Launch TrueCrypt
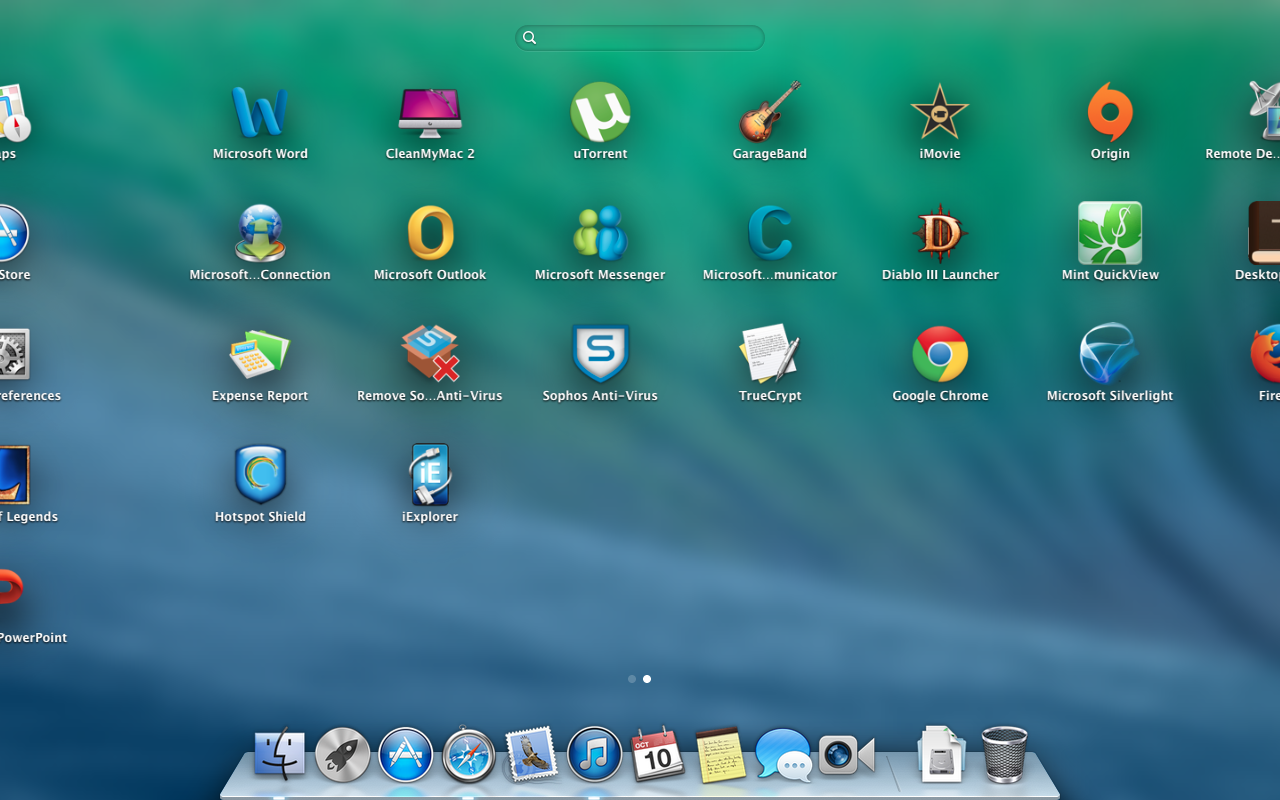 click(x=770, y=354)
